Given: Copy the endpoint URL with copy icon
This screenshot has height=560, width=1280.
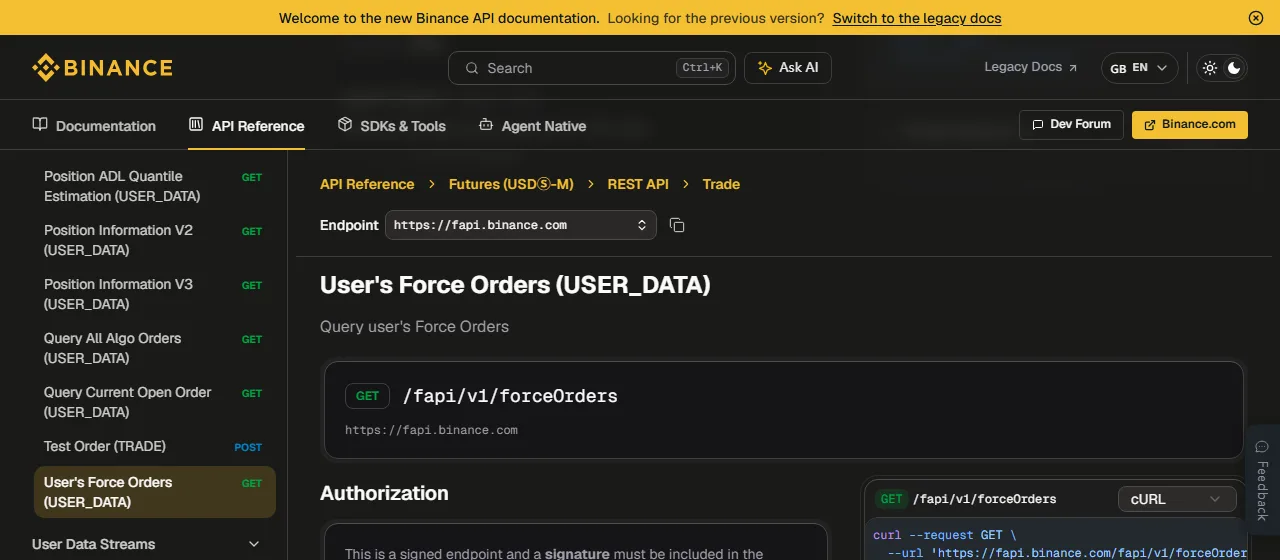Looking at the screenshot, I should click(677, 225).
